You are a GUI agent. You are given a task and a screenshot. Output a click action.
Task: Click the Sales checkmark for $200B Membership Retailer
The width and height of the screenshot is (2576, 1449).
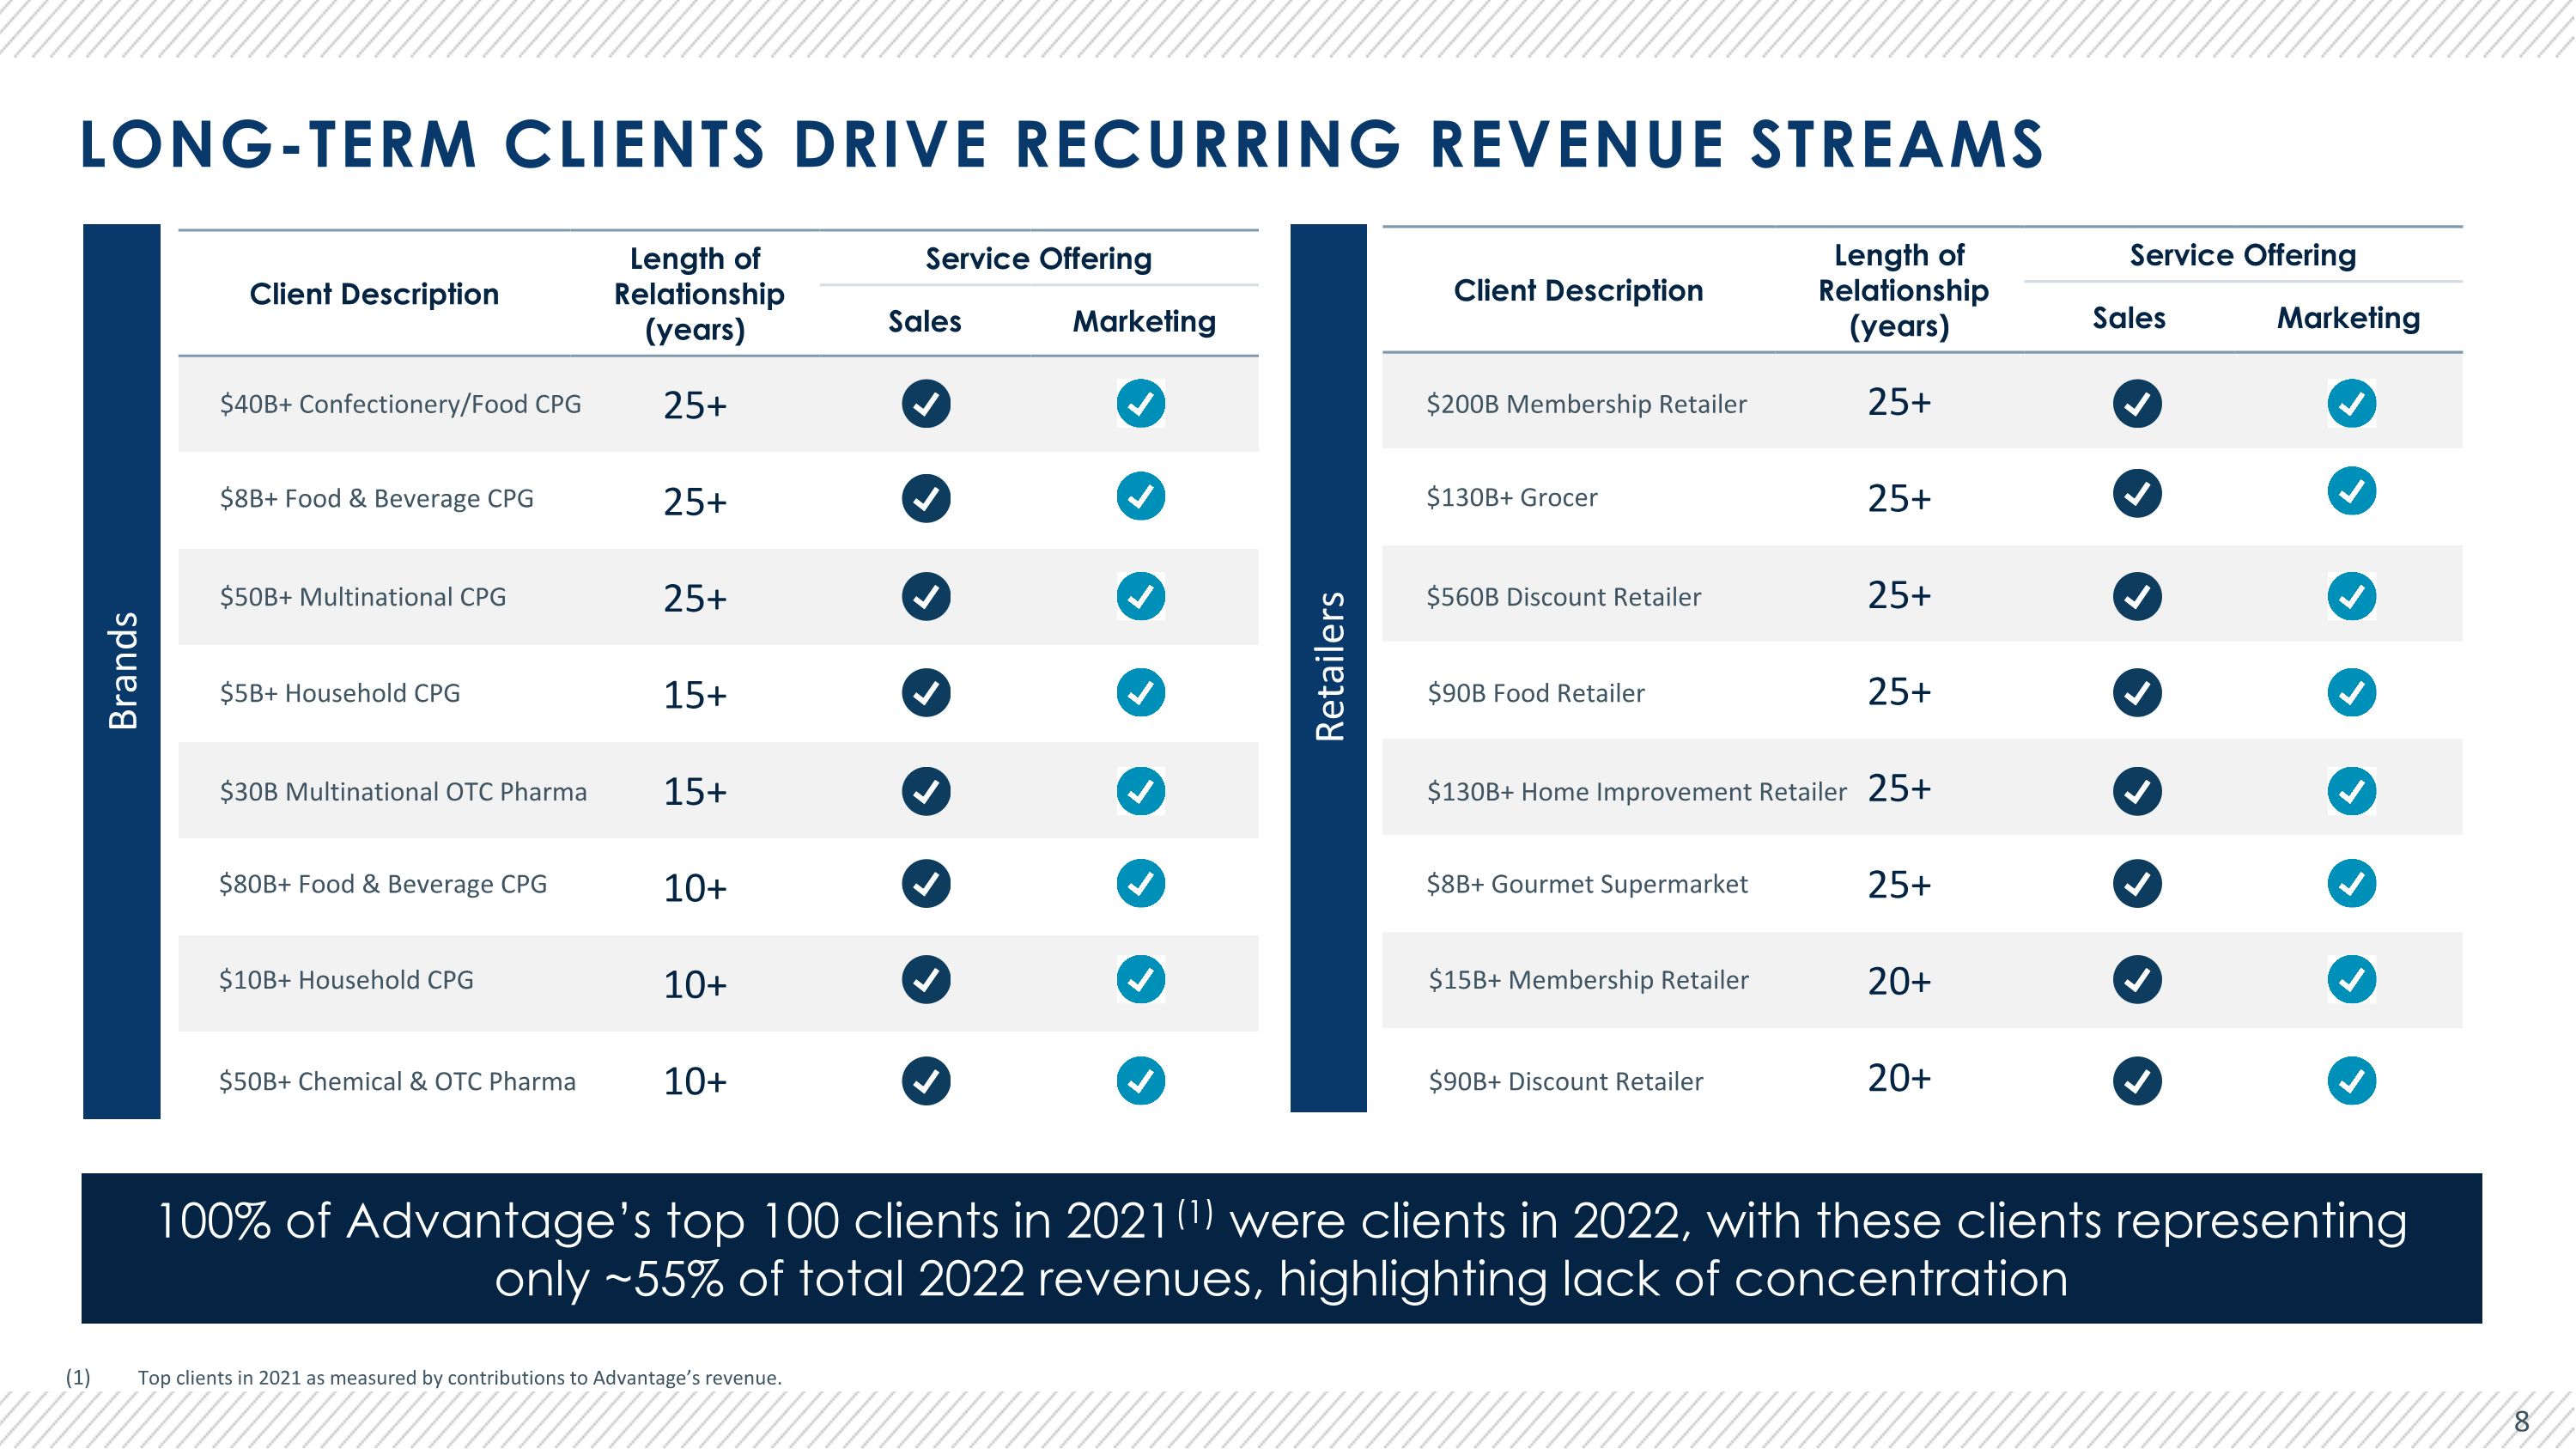coord(2137,404)
